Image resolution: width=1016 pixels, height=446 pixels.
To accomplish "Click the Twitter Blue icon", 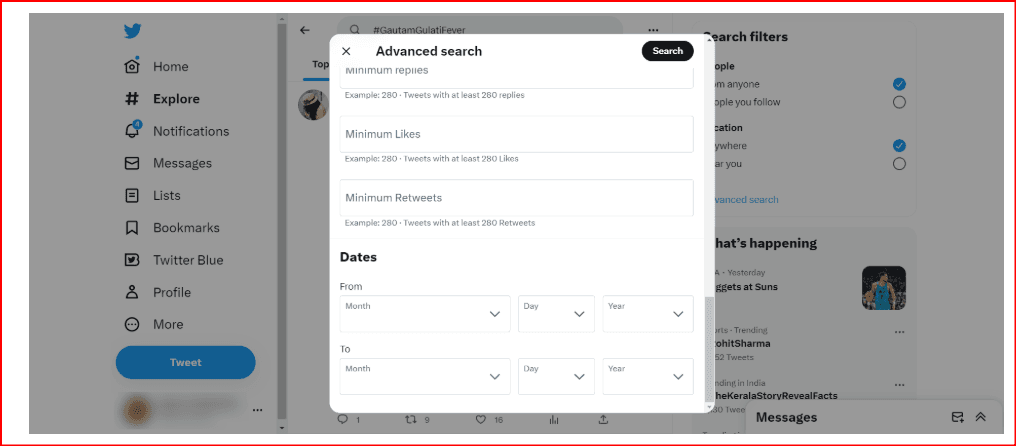I will coord(132,260).
